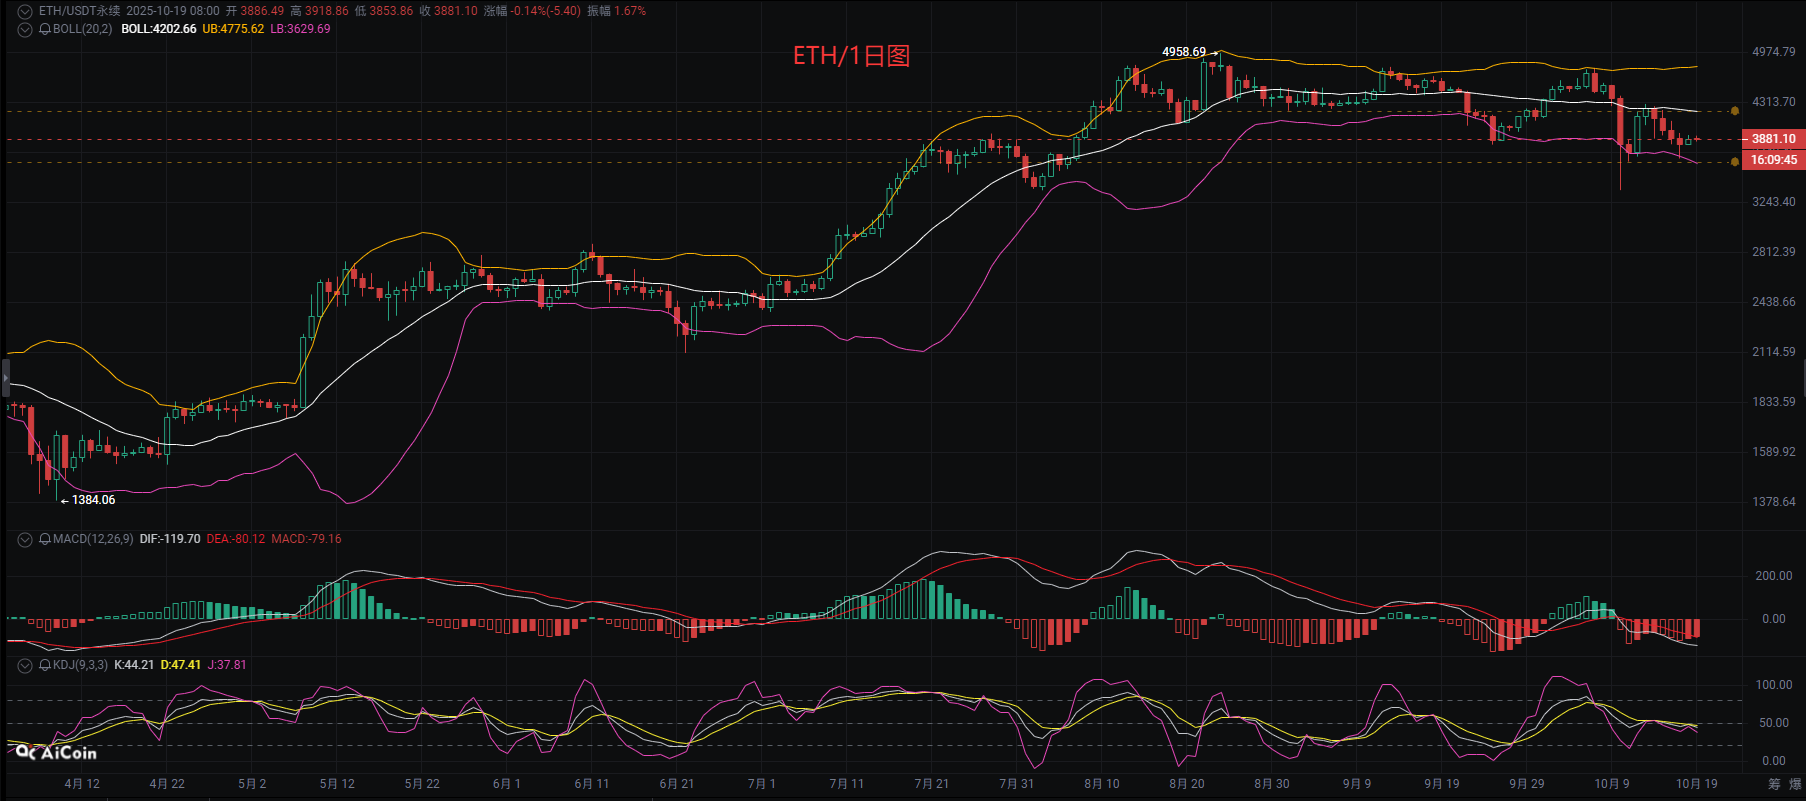Image resolution: width=1806 pixels, height=801 pixels.
Task: Click the KDJ 100.00 axis label
Action: tap(1774, 685)
